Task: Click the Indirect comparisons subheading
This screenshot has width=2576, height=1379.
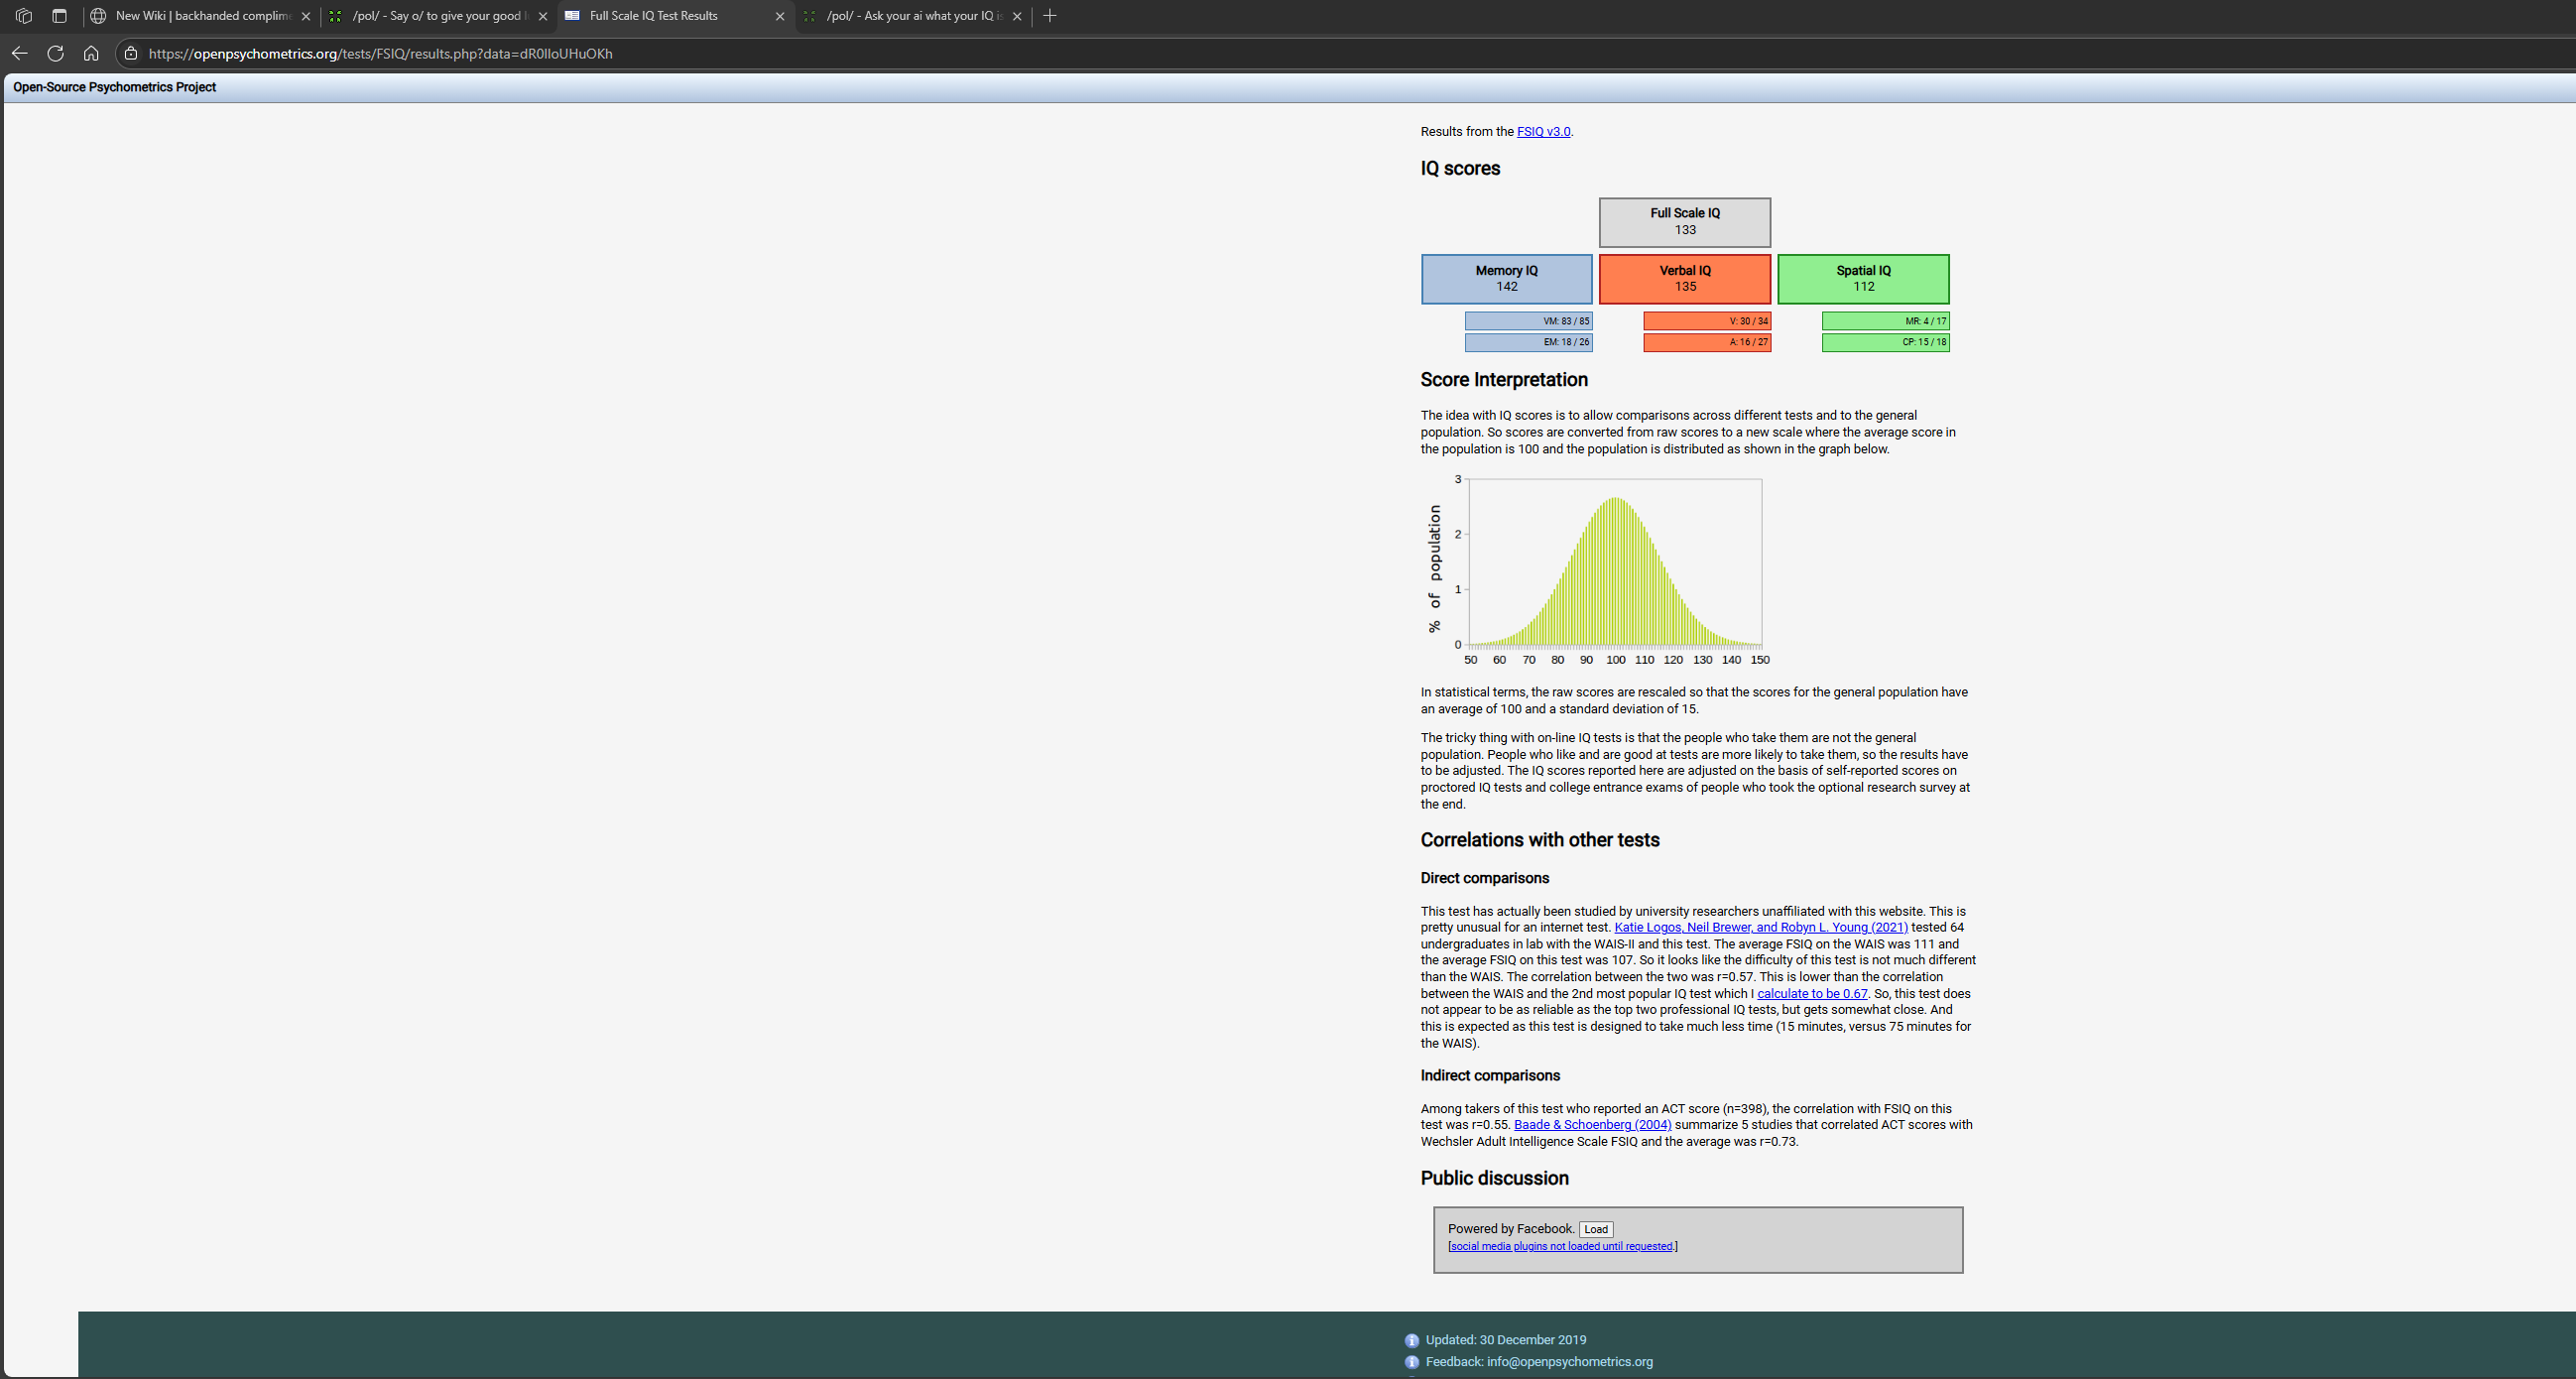Action: (1490, 1076)
